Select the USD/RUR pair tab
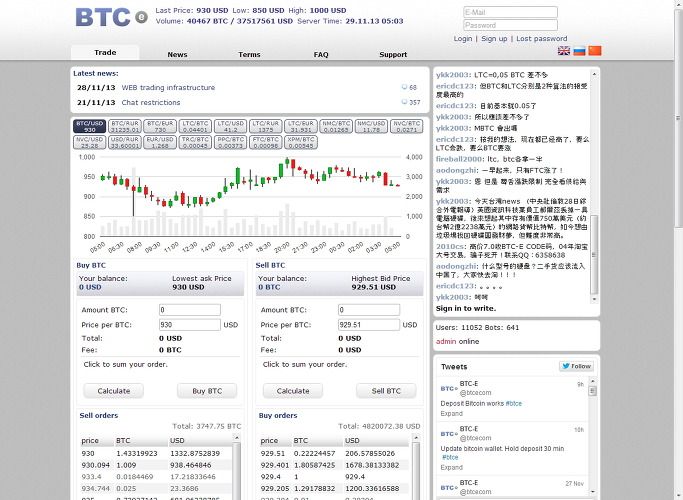The image size is (683, 500). click(x=125, y=142)
